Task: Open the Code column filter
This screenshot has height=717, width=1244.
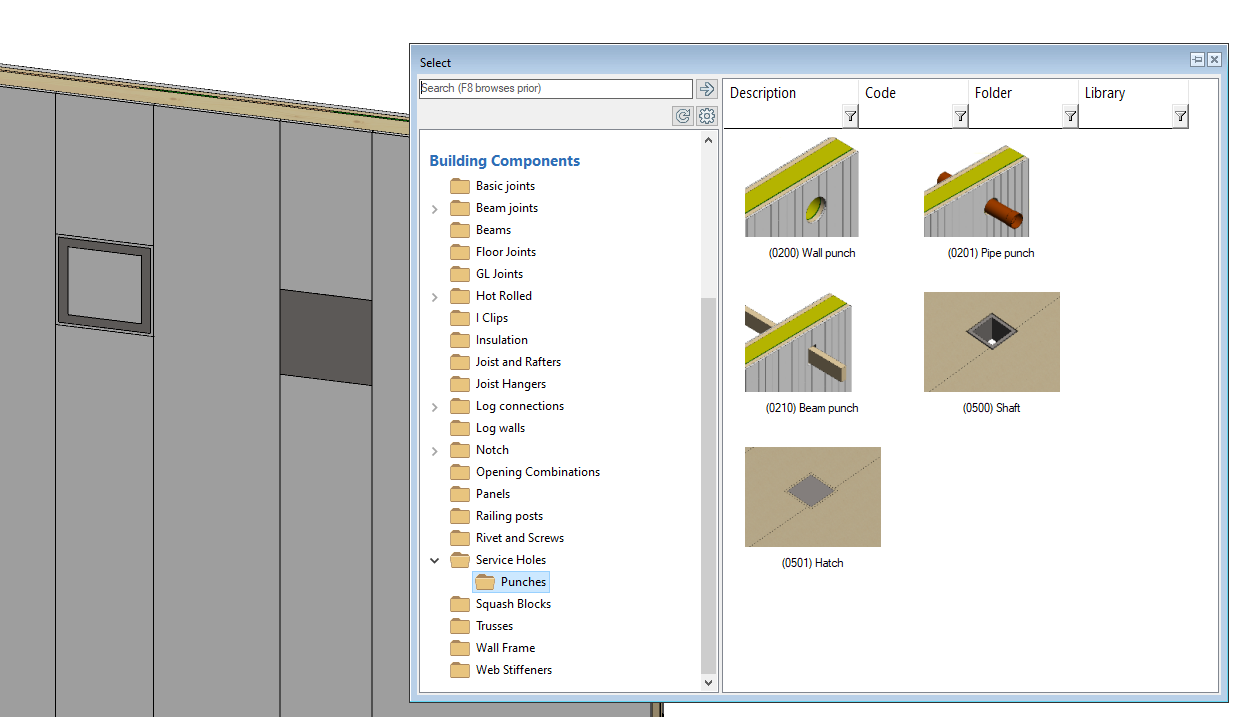Action: pos(960,117)
